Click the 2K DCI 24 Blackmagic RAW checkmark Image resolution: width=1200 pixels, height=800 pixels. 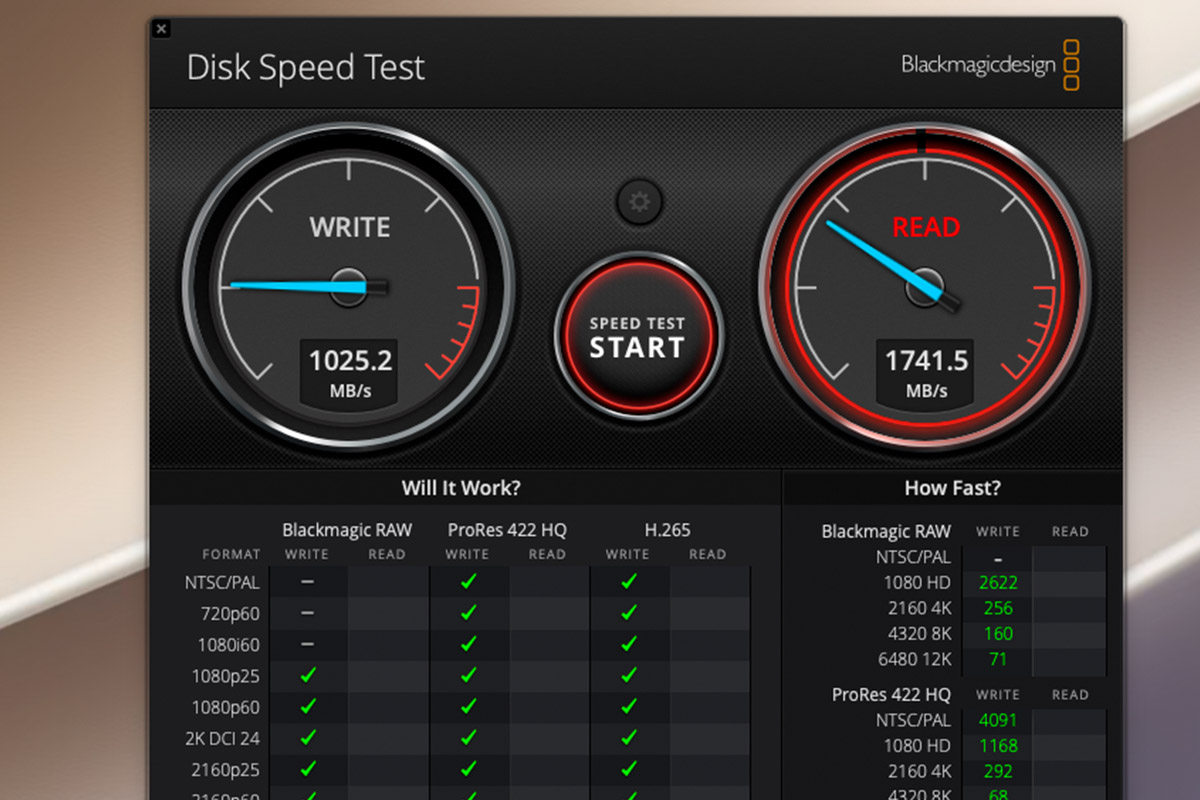coord(308,739)
